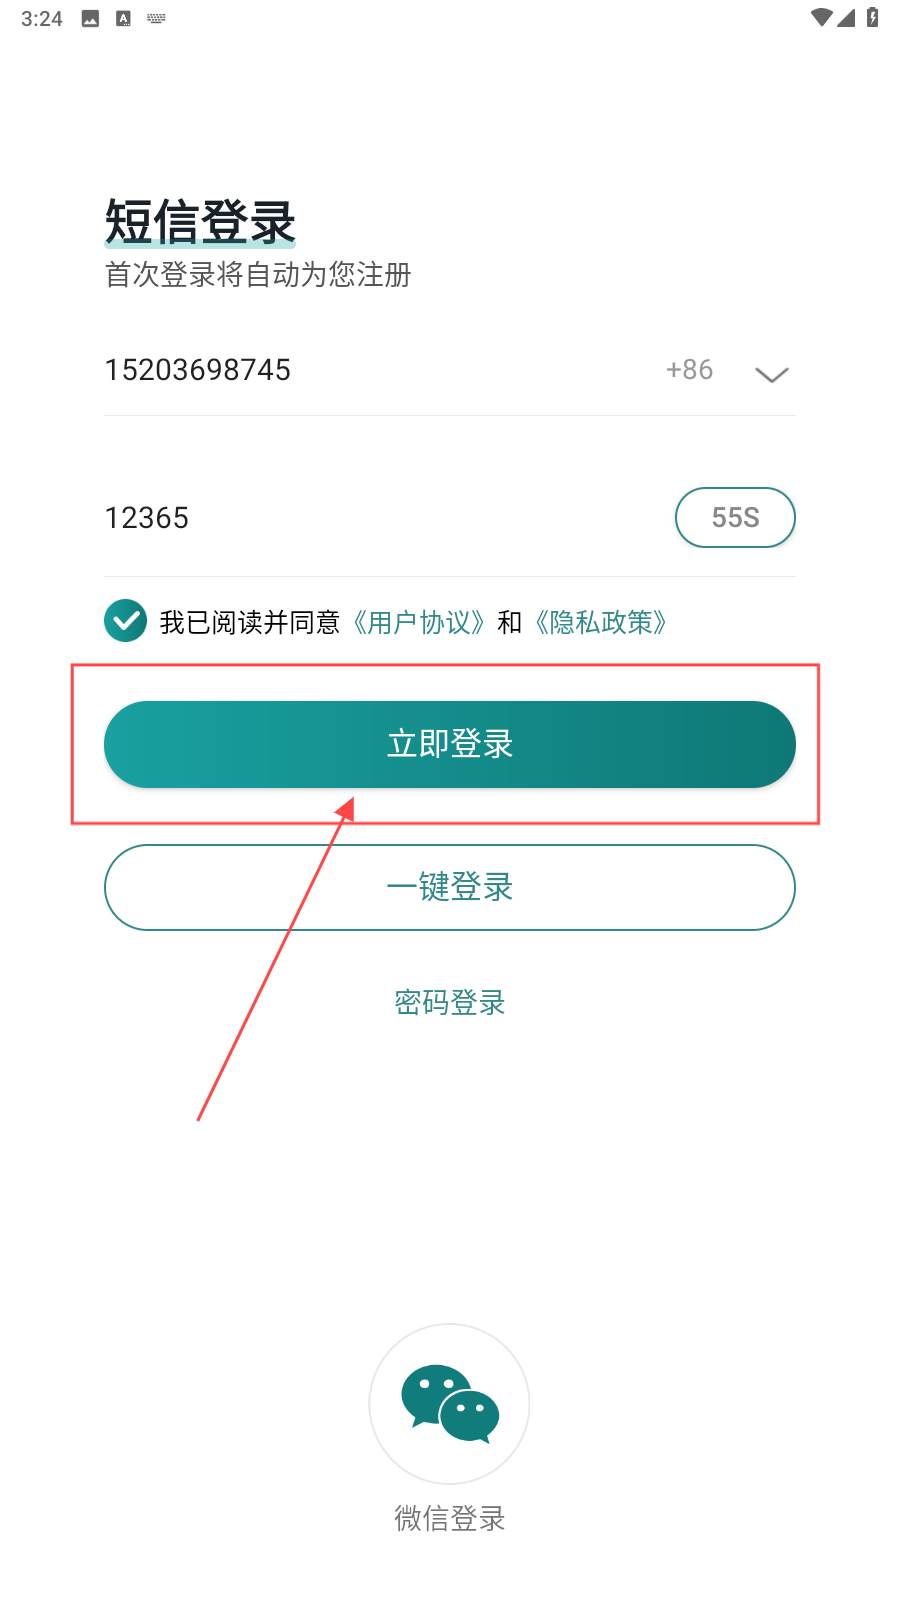The height and width of the screenshot is (1600, 900).
Task: Tap the clock time 3:24
Action: point(42,18)
